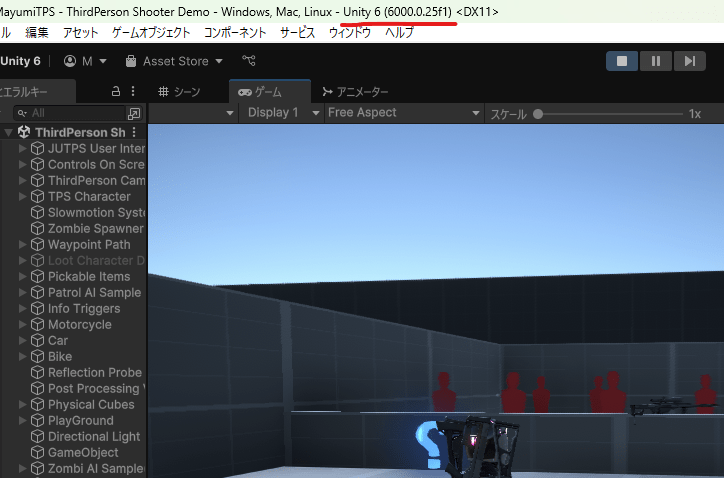This screenshot has height=478, width=724.
Task: Expand the TPS Character object
Action: [22, 196]
